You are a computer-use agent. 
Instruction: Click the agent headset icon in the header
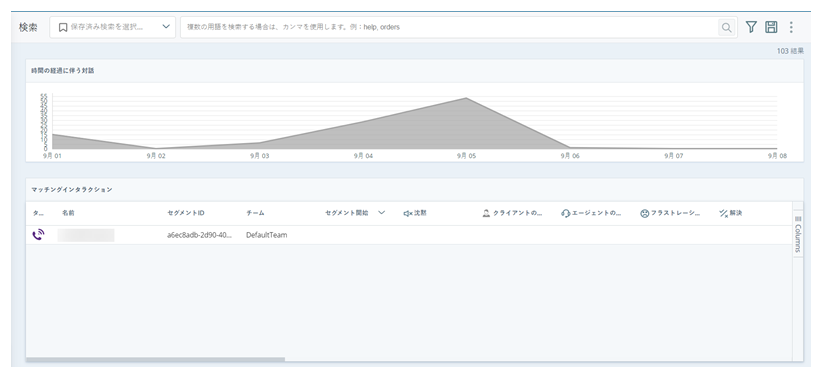click(x=565, y=214)
